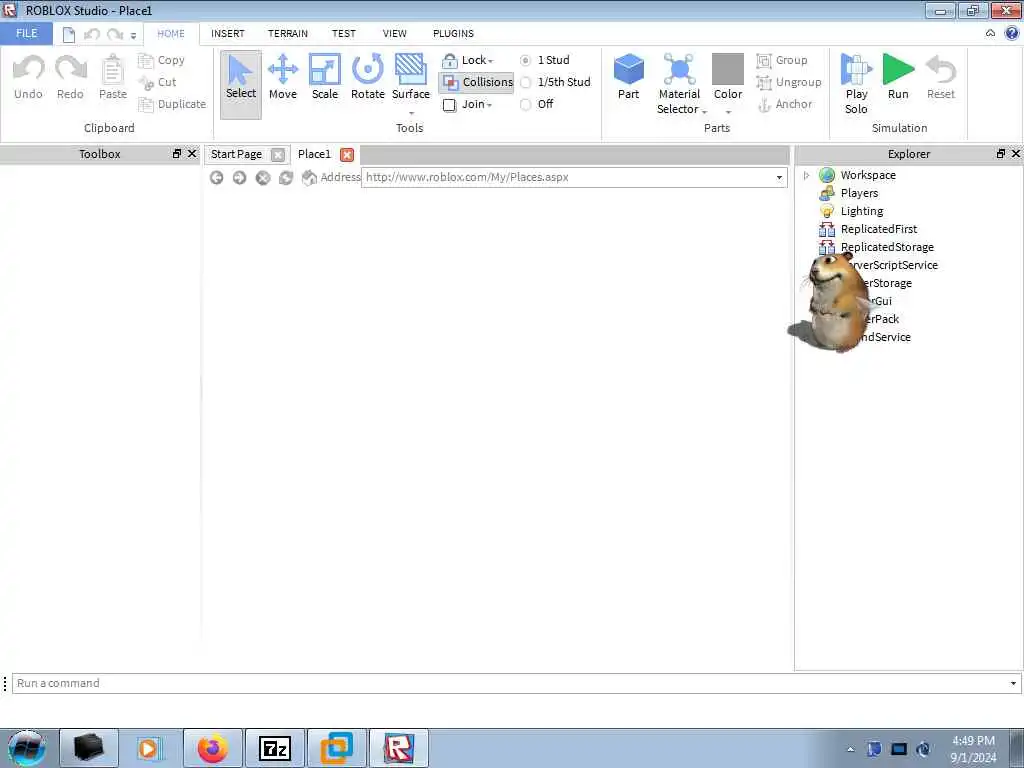Switch to the TEST tab

click(344, 33)
